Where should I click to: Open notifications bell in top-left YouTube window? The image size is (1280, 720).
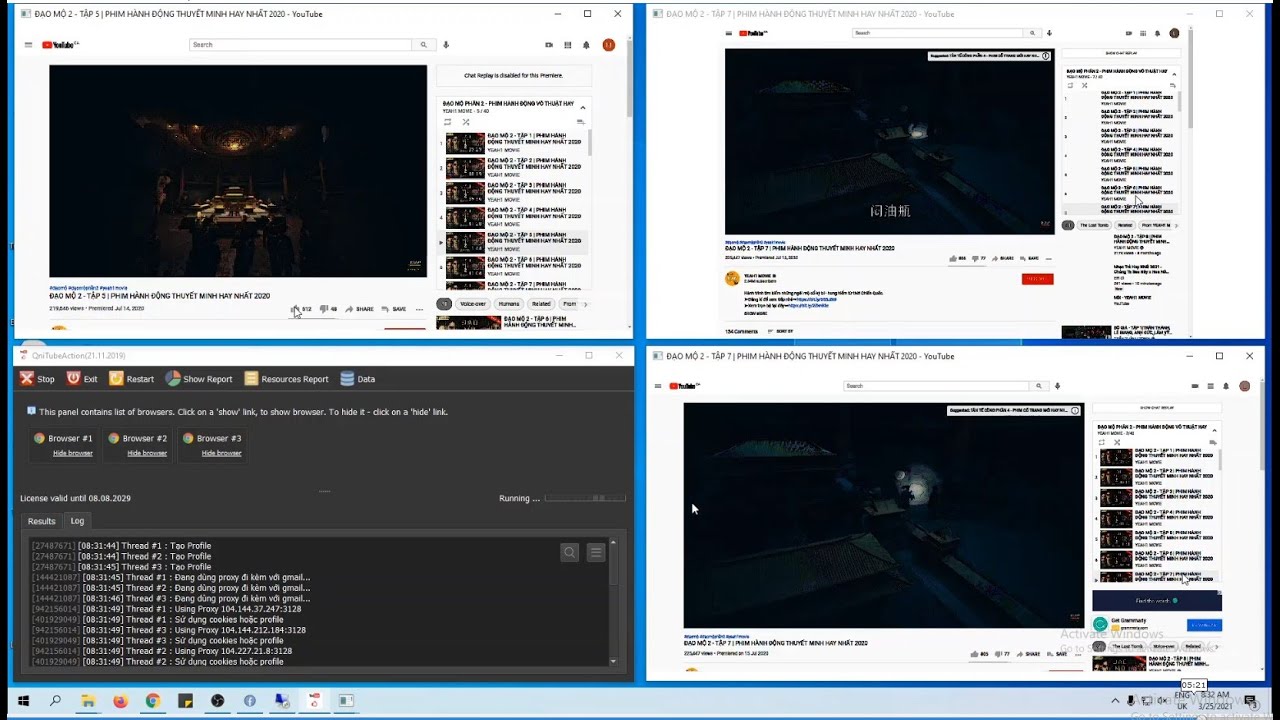[x=587, y=45]
